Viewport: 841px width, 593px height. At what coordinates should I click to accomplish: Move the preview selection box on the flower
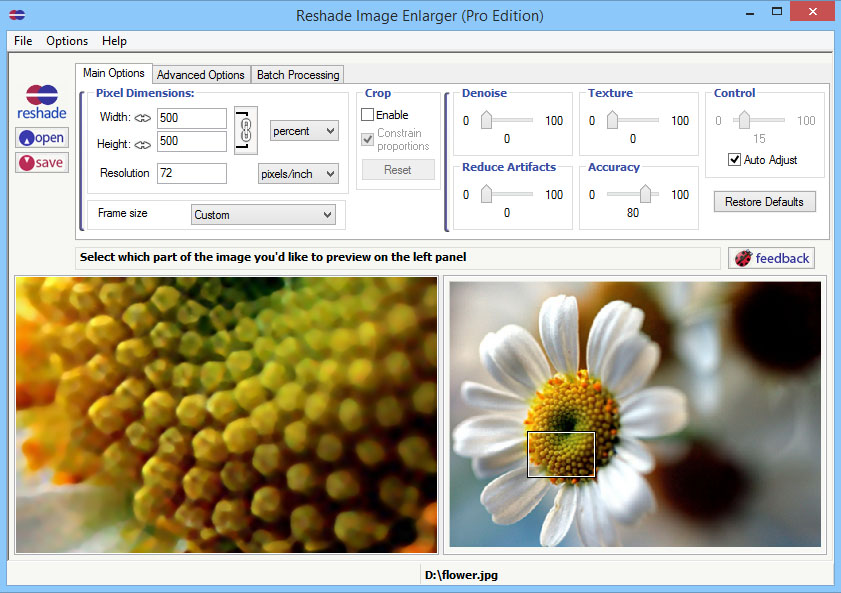pyautogui.click(x=560, y=453)
